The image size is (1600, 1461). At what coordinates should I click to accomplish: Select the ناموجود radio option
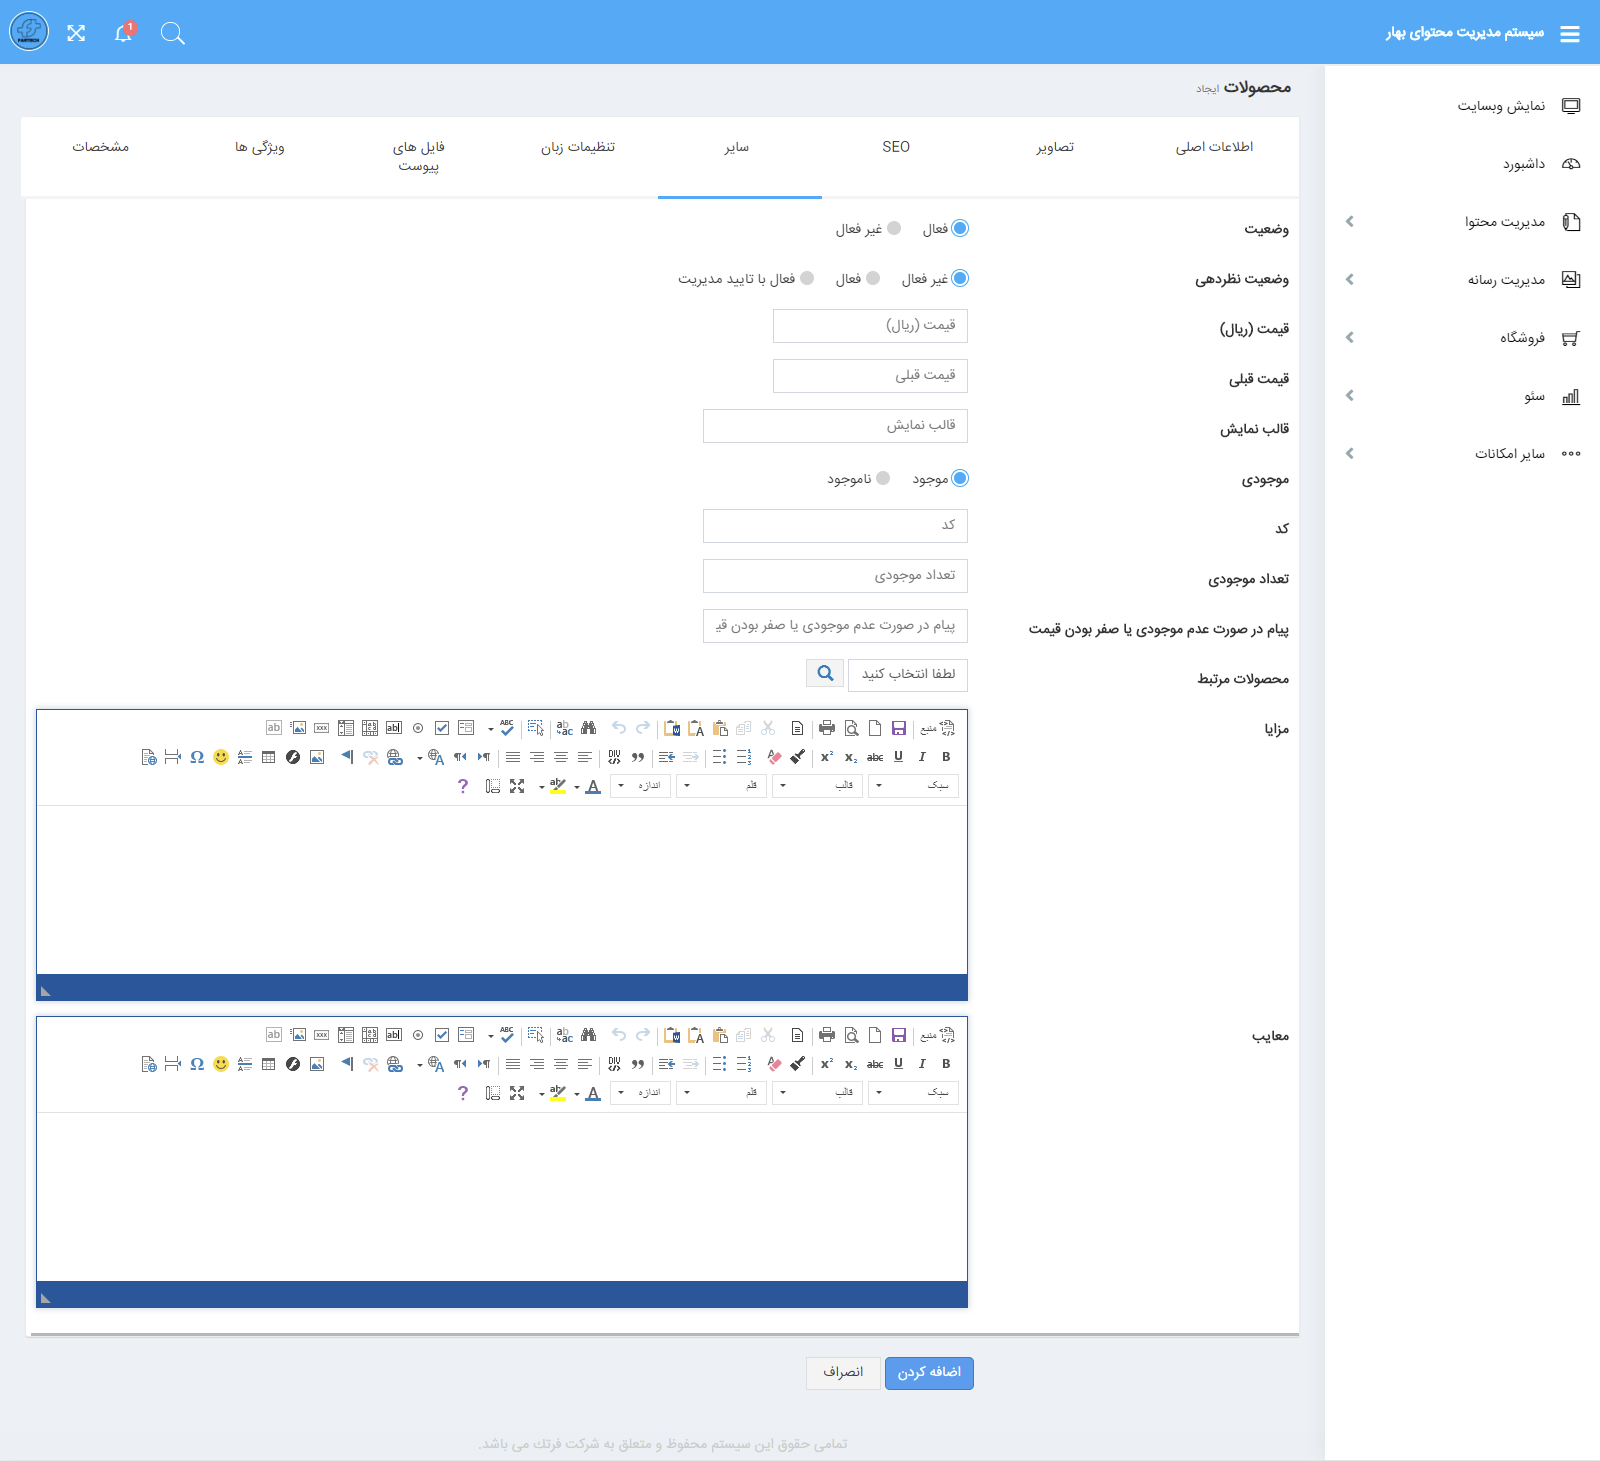(883, 478)
